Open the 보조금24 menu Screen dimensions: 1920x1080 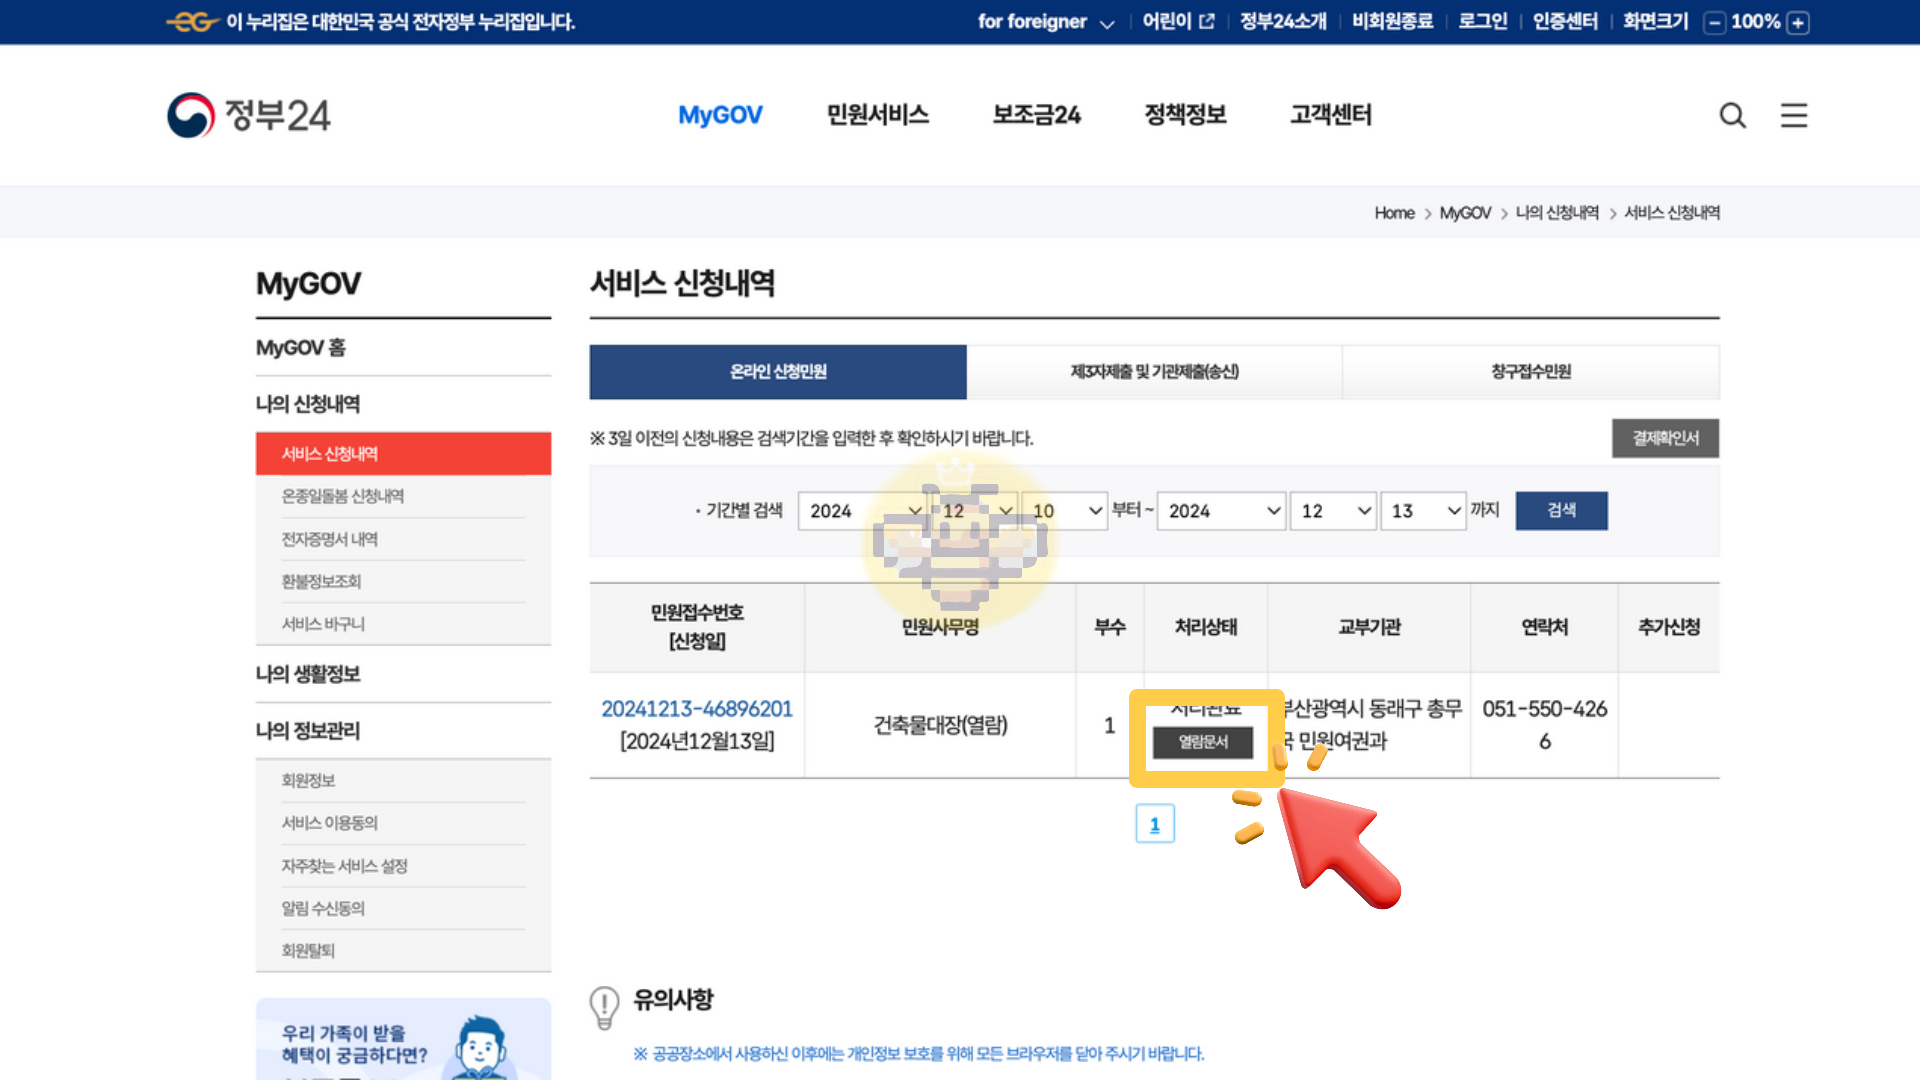pyautogui.click(x=1036, y=115)
